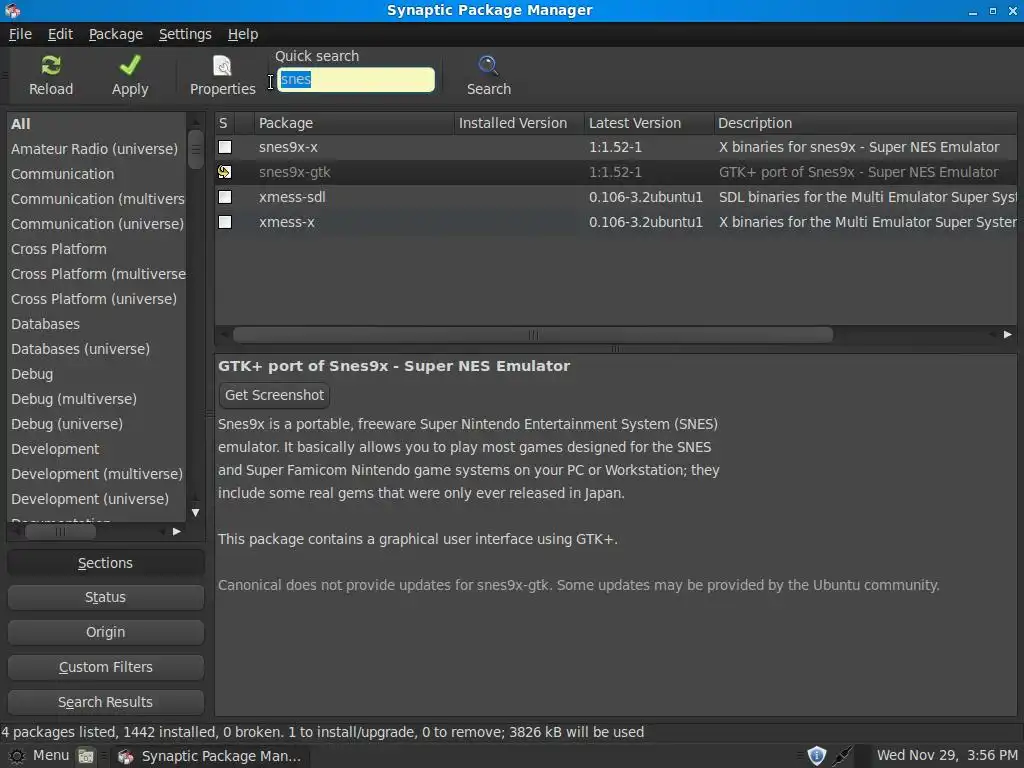Select the xmess-sdl package name

[x=292, y=197]
